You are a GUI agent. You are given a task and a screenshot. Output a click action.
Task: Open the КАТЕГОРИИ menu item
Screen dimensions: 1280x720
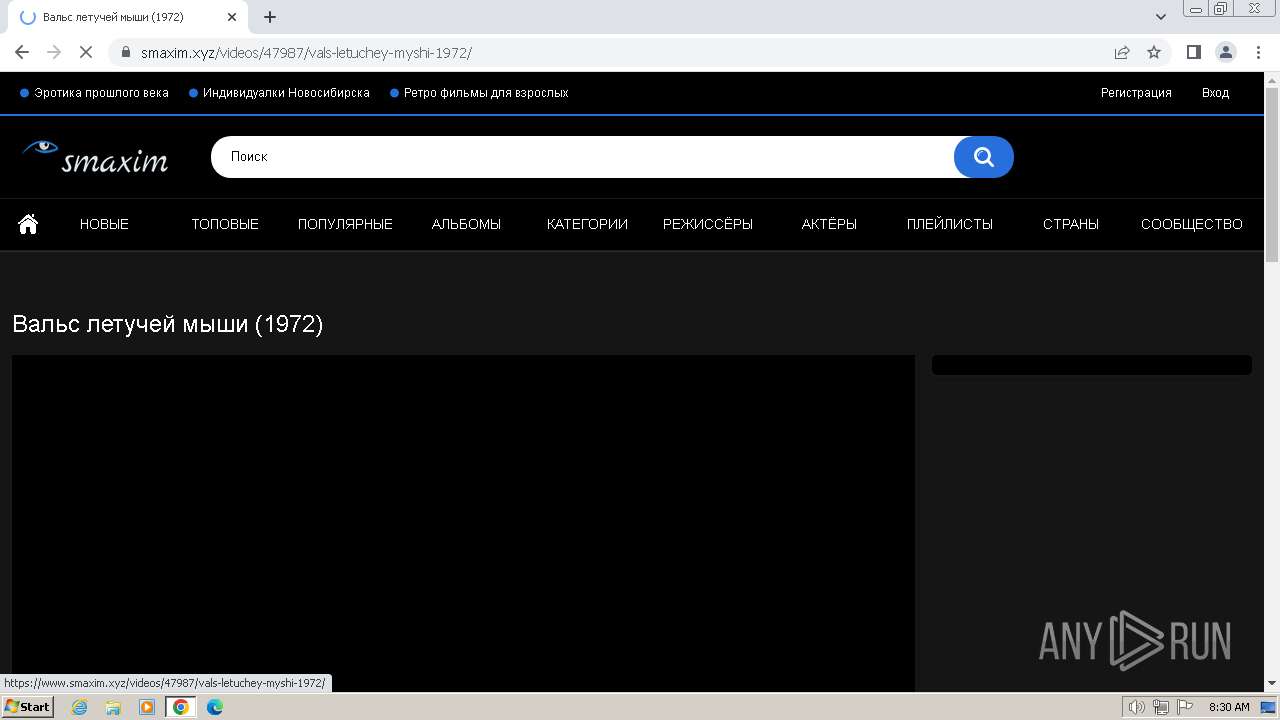[x=587, y=224]
